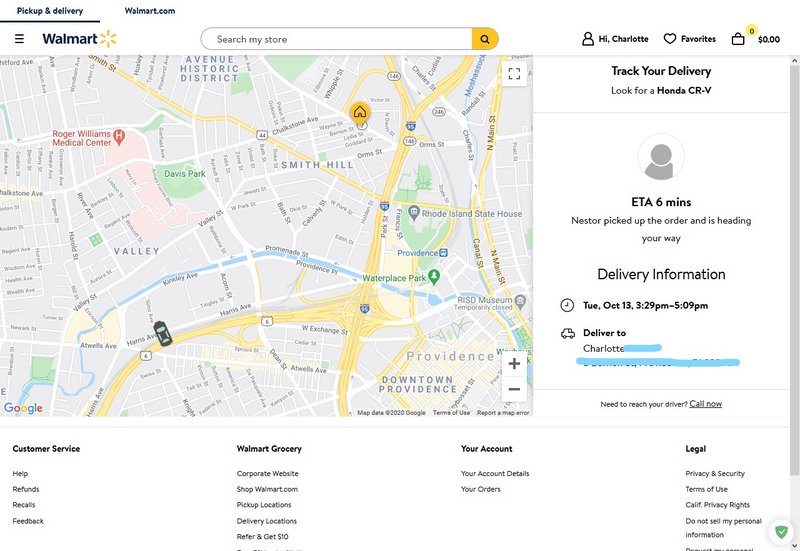This screenshot has height=551, width=800.
Task: Switch to the Pickup & delivery tab
Action: (x=50, y=10)
